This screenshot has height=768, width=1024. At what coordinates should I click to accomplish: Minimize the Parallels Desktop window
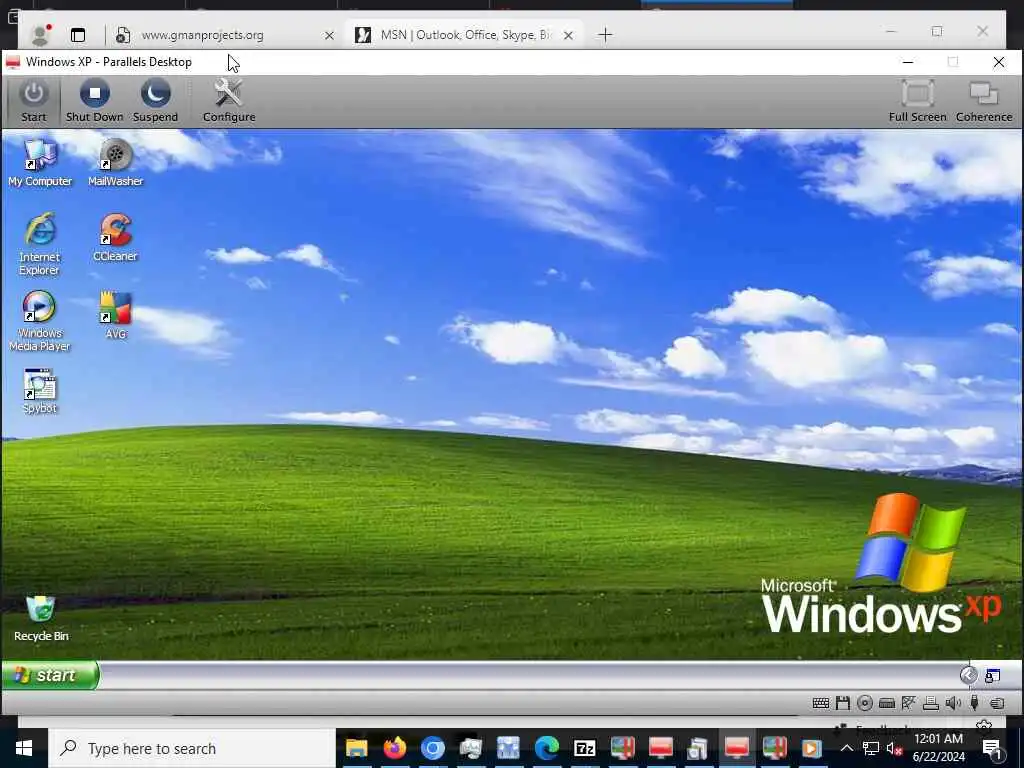[908, 62]
